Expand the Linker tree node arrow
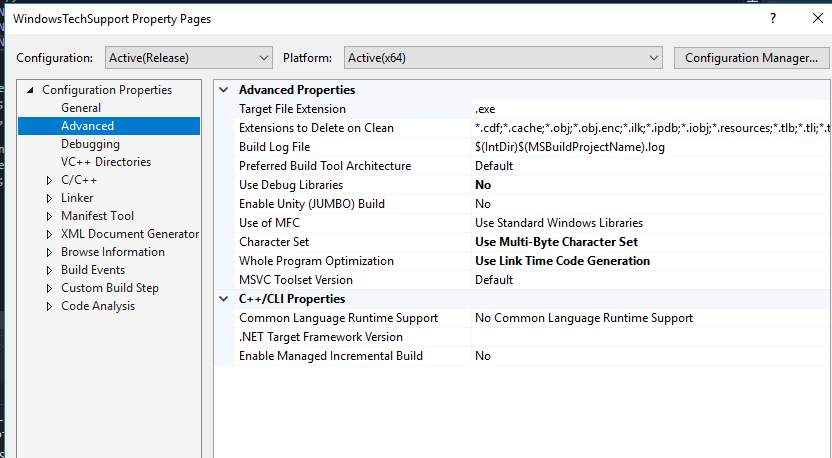Screen dimensions: 832x458 click(x=49, y=198)
